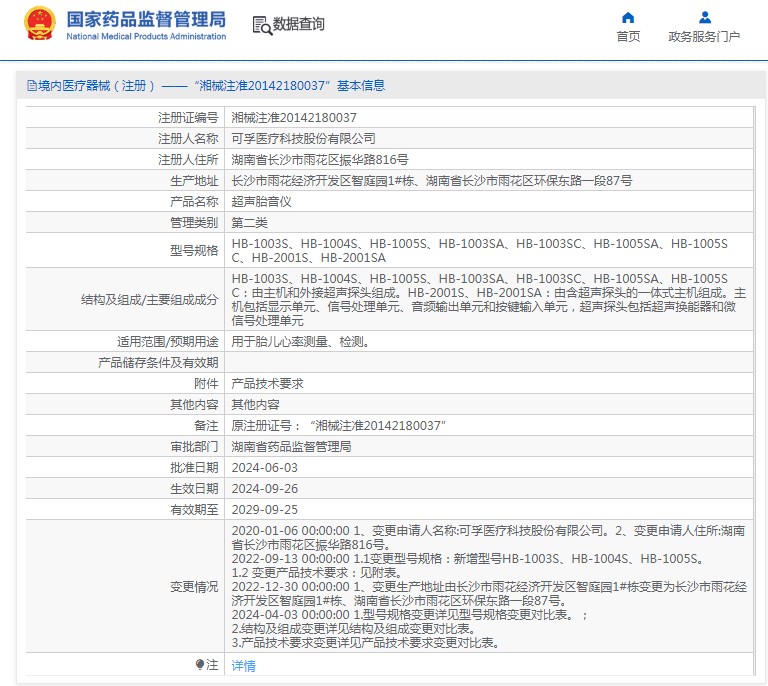Open 政务服务门户 text link
The width and height of the screenshot is (768, 686).
tap(704, 37)
